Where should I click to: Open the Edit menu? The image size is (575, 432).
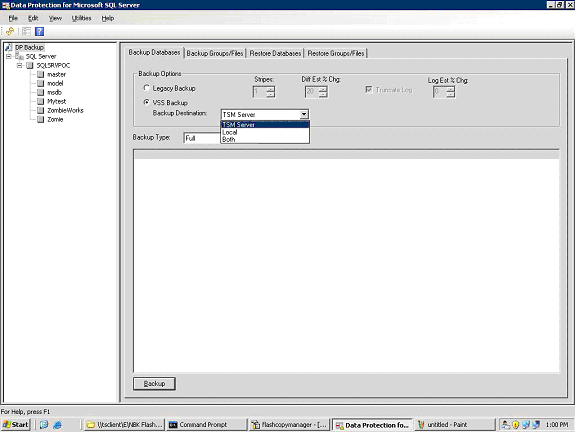tap(33, 18)
